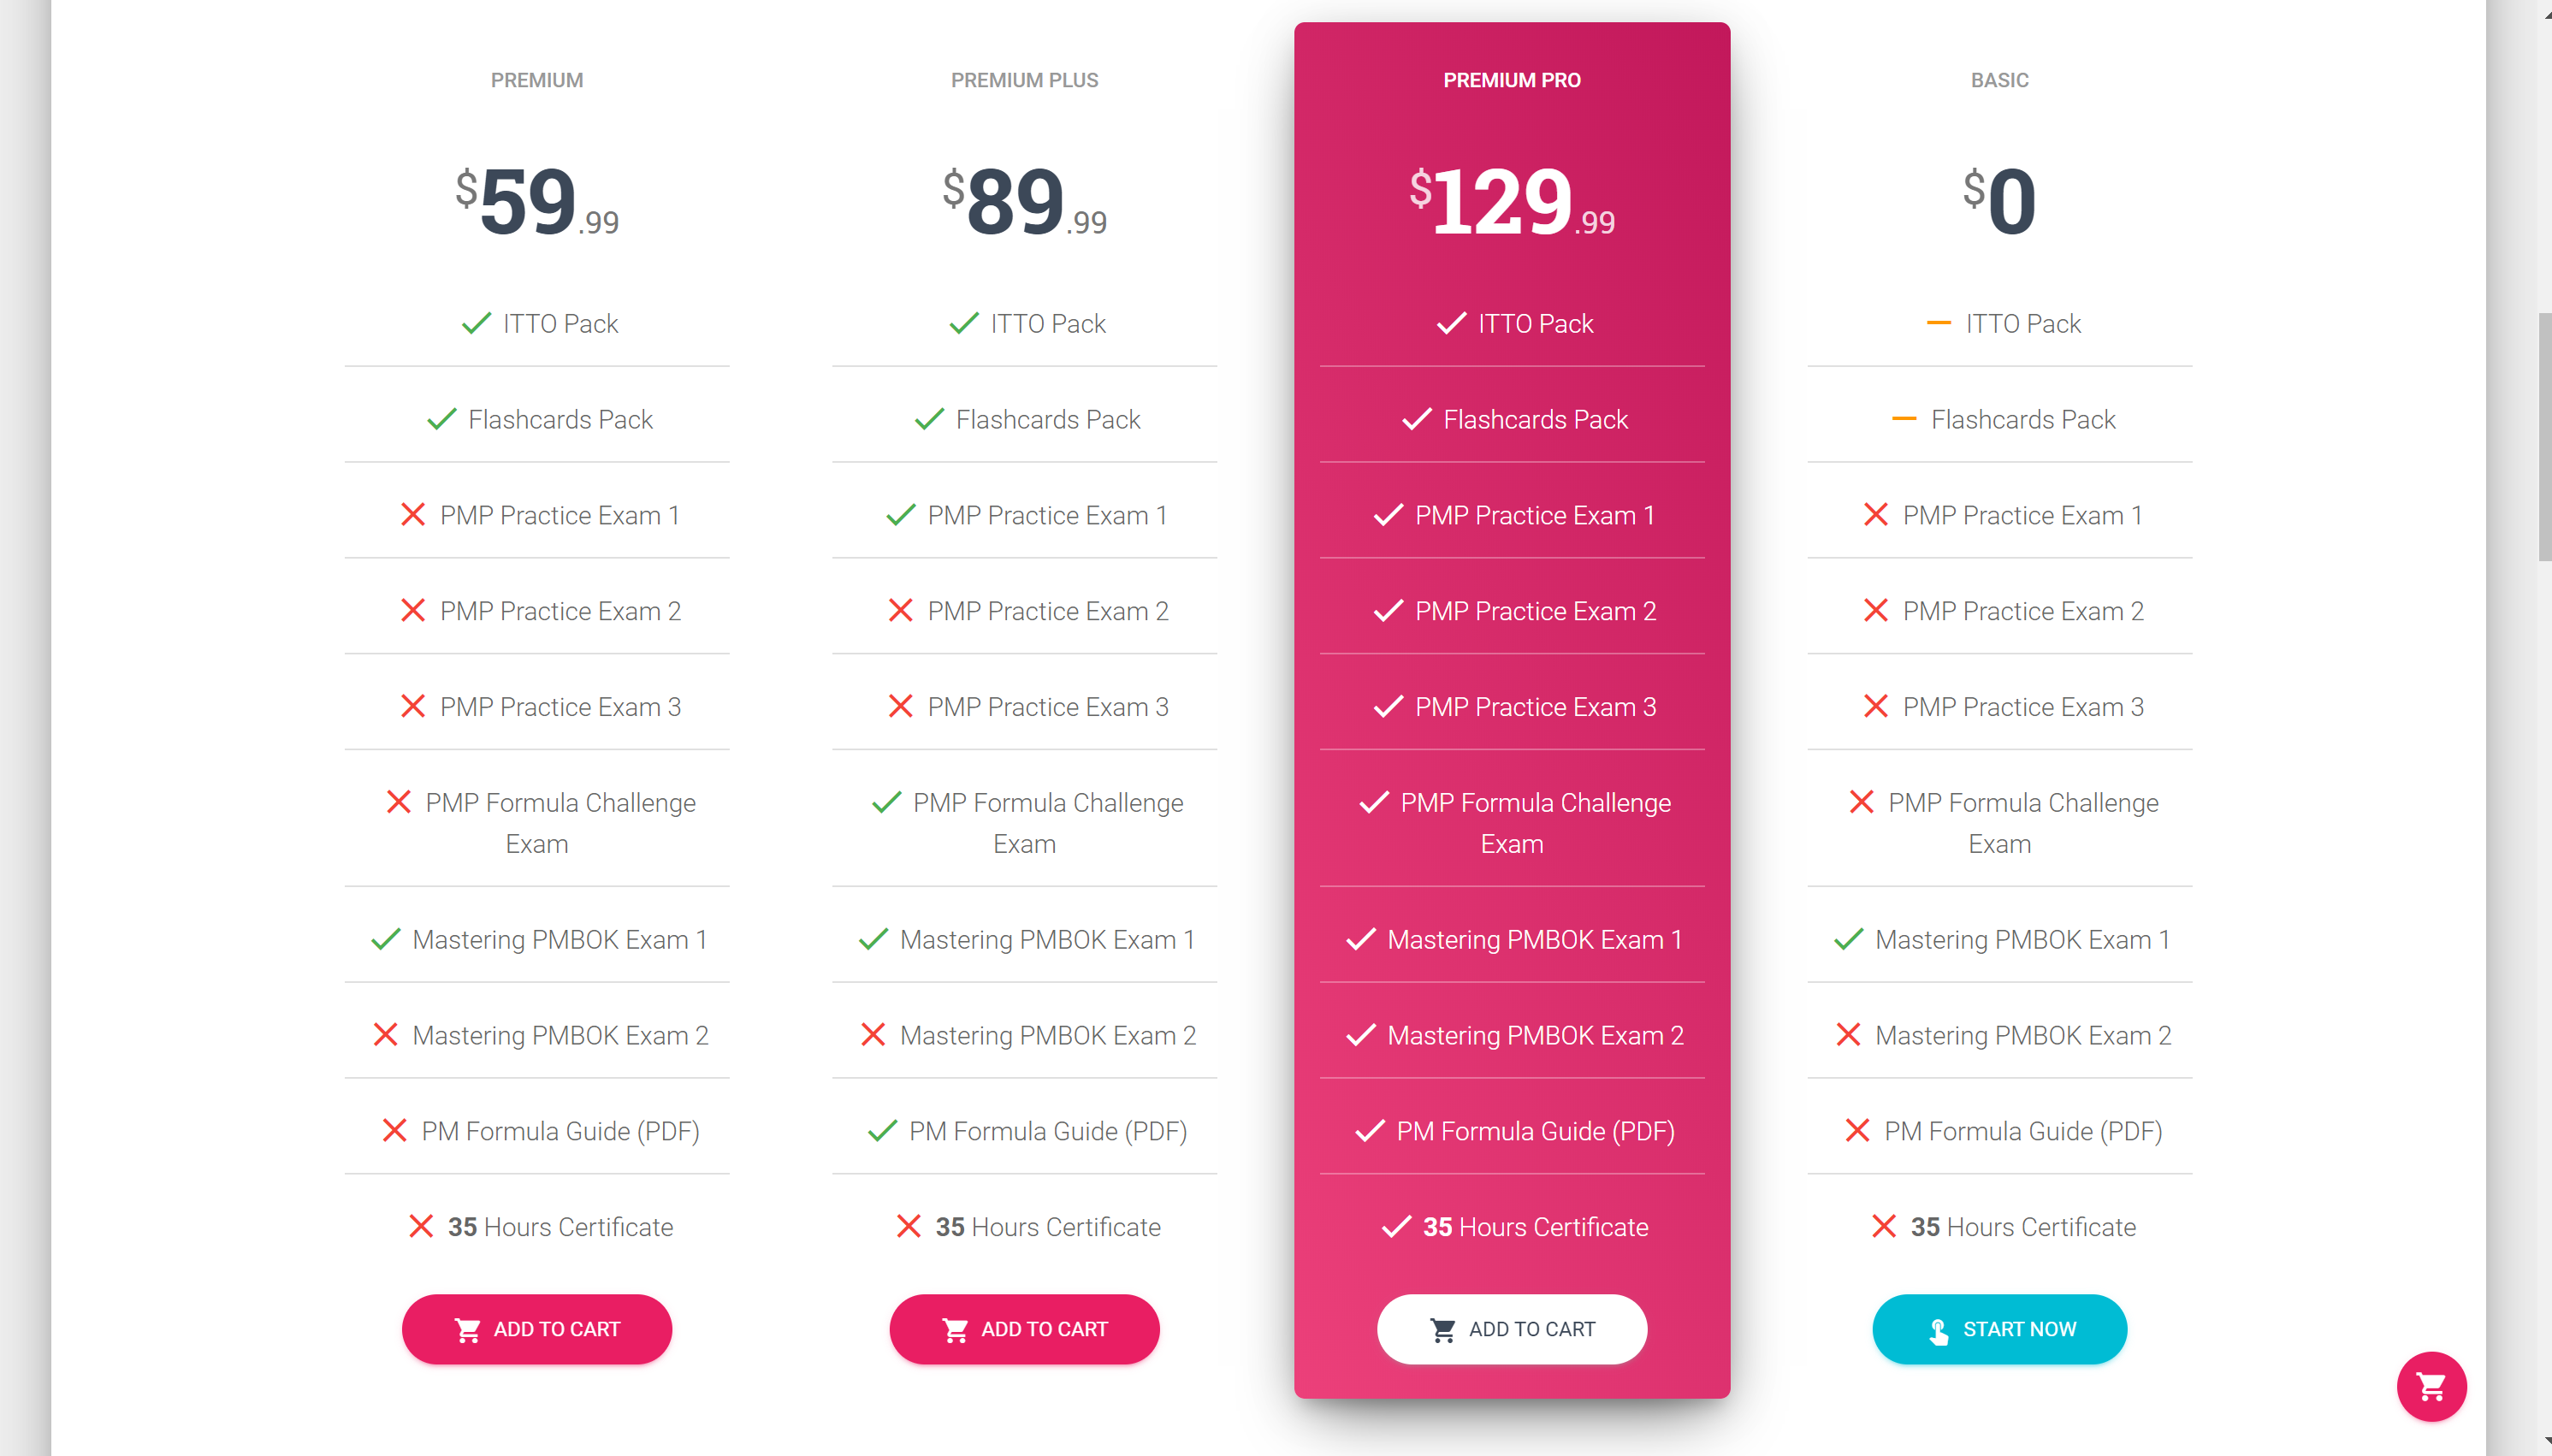
Task: Click the cart icon on Premium Plus Add to Cart
Action: 957,1328
